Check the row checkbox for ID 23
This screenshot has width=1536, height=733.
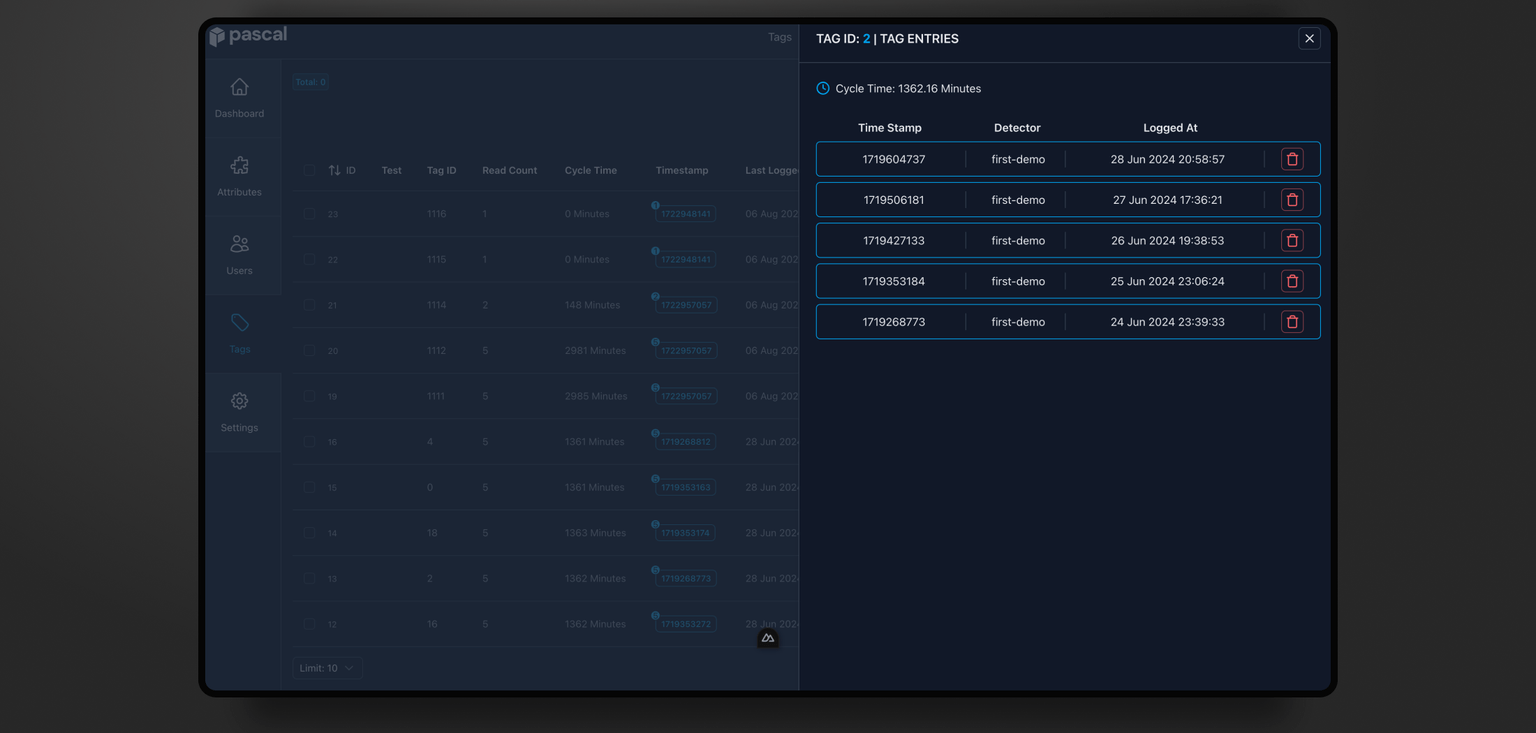(x=309, y=214)
